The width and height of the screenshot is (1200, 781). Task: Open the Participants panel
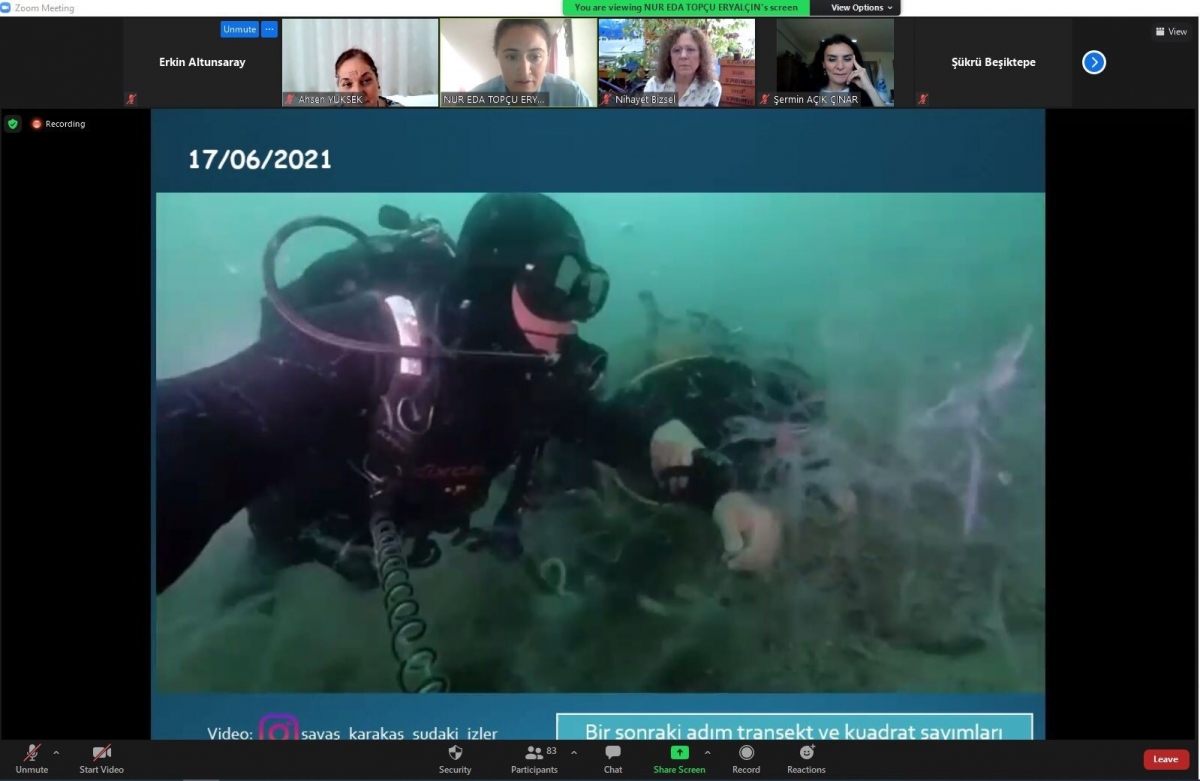(534, 754)
